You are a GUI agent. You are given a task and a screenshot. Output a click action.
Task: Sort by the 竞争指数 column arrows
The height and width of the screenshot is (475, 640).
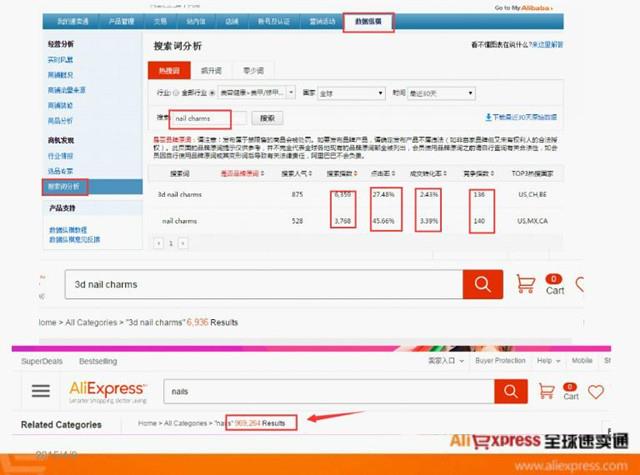(492, 173)
